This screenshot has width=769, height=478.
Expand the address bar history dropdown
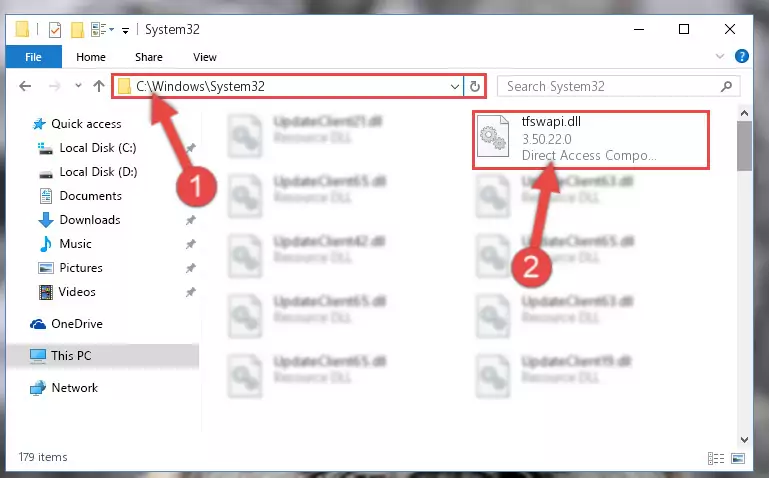coord(455,87)
